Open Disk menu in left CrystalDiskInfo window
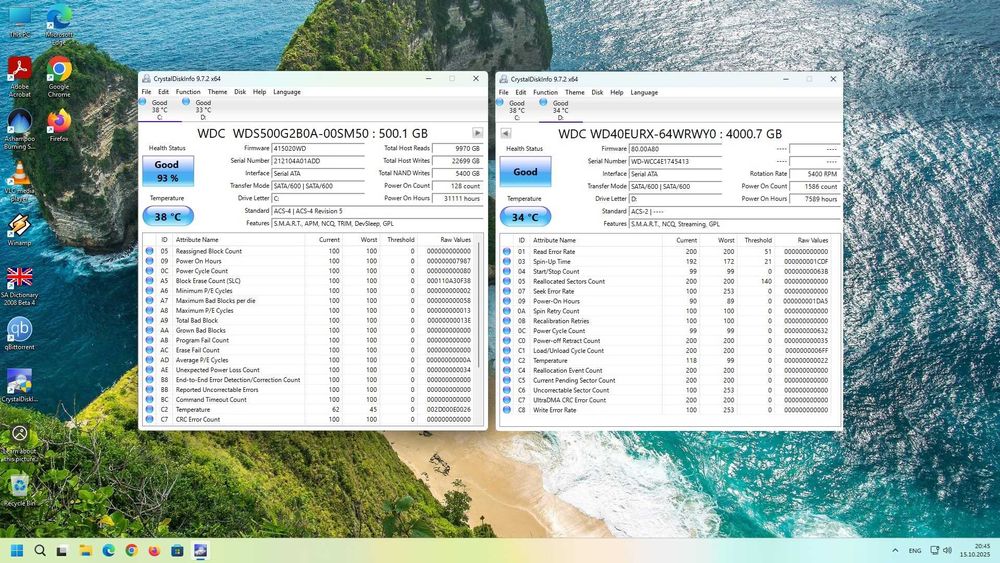 pyautogui.click(x=240, y=92)
